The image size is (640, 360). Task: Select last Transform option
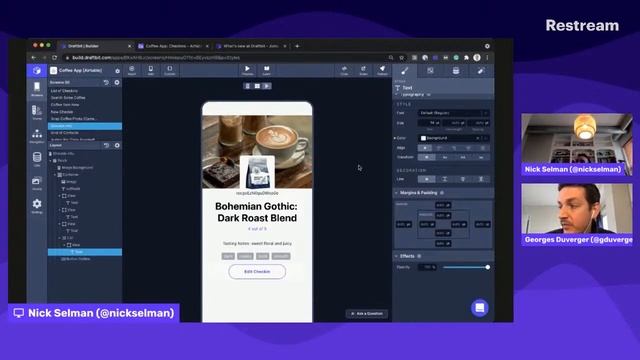(x=481, y=157)
